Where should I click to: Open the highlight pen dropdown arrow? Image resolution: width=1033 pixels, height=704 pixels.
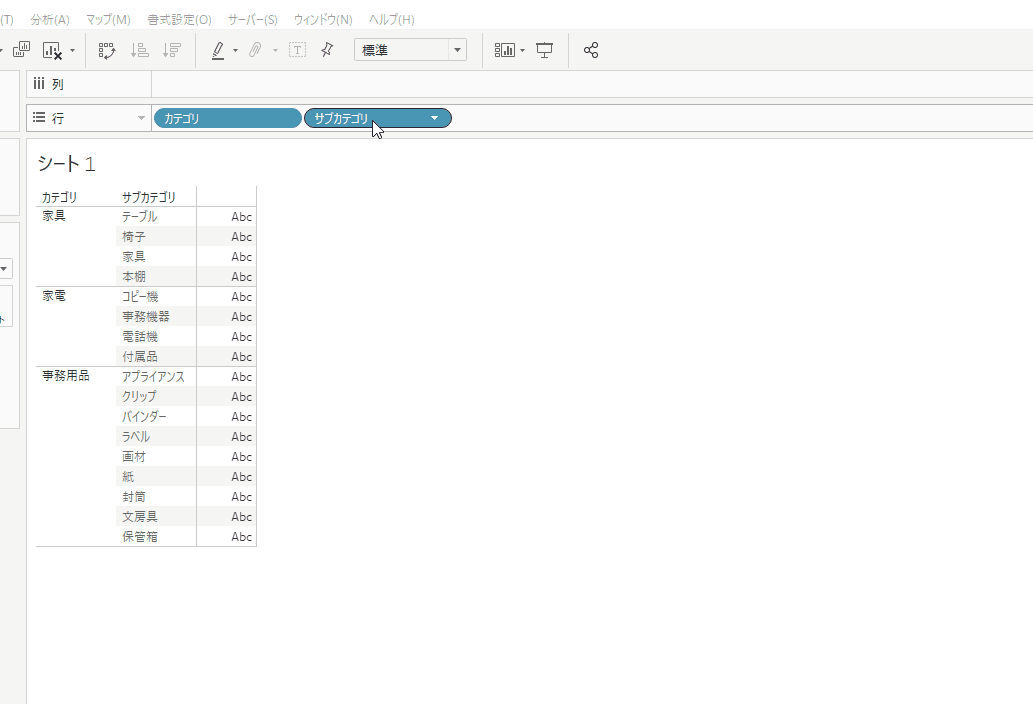pyautogui.click(x=235, y=50)
